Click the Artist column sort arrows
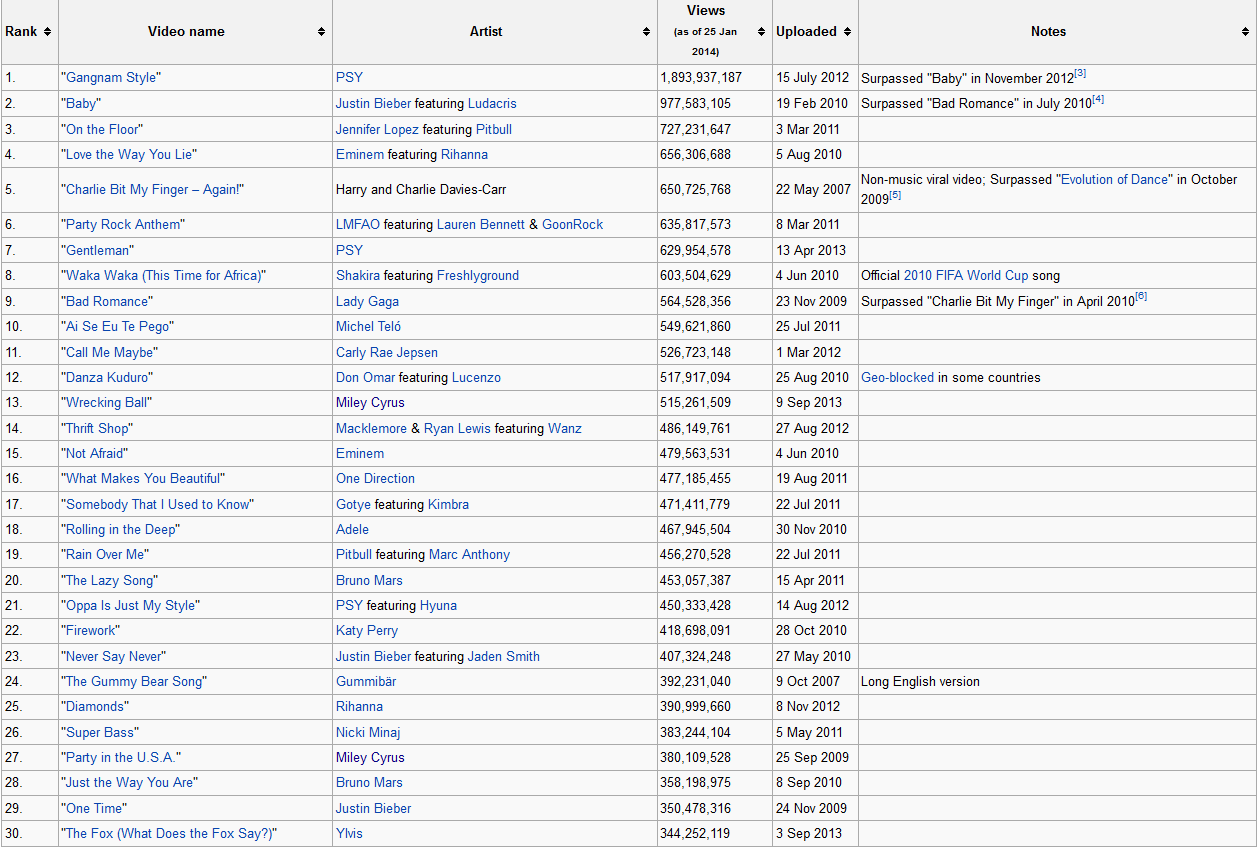 tap(647, 32)
